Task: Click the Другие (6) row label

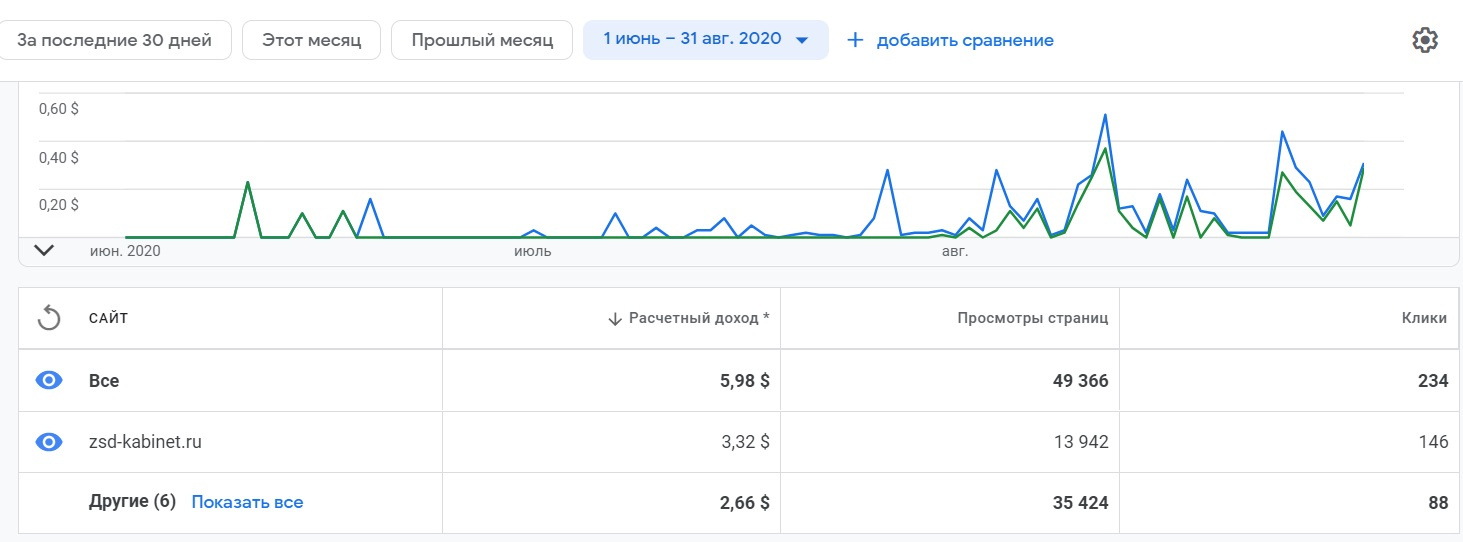Action: [x=132, y=502]
